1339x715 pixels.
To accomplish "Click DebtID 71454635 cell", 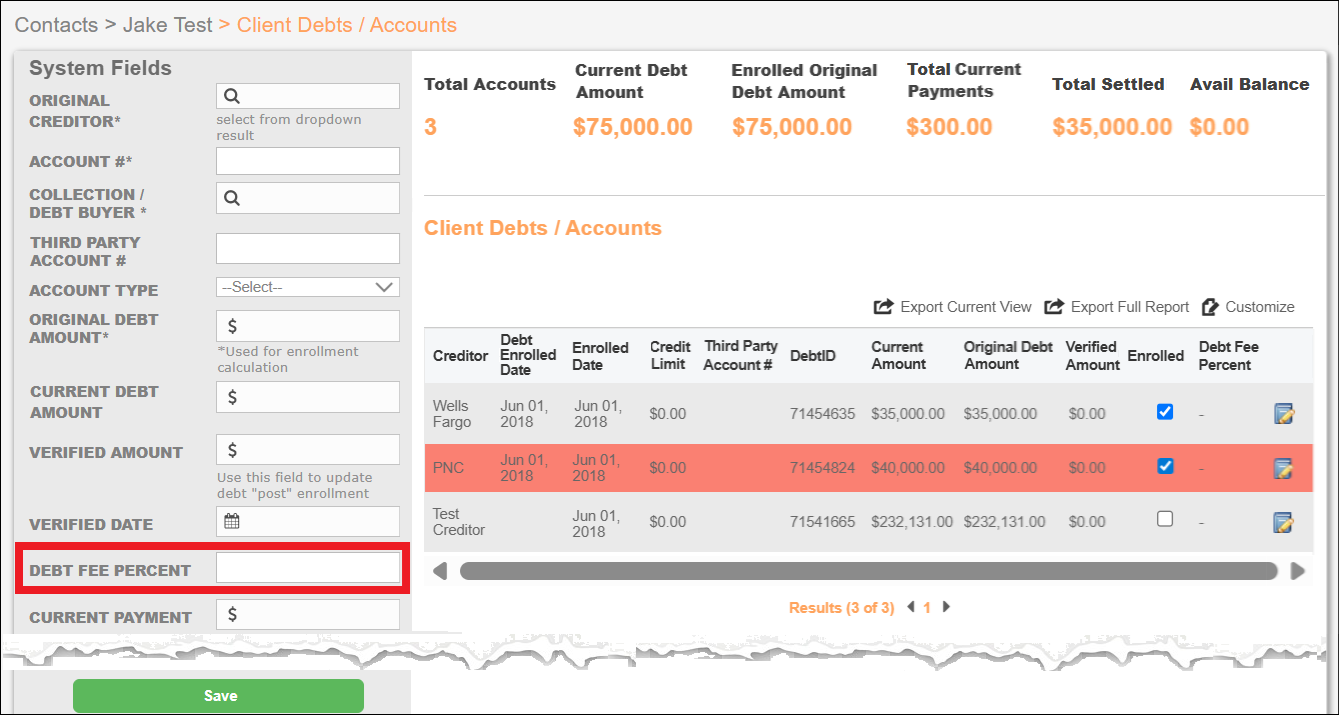I will [823, 414].
